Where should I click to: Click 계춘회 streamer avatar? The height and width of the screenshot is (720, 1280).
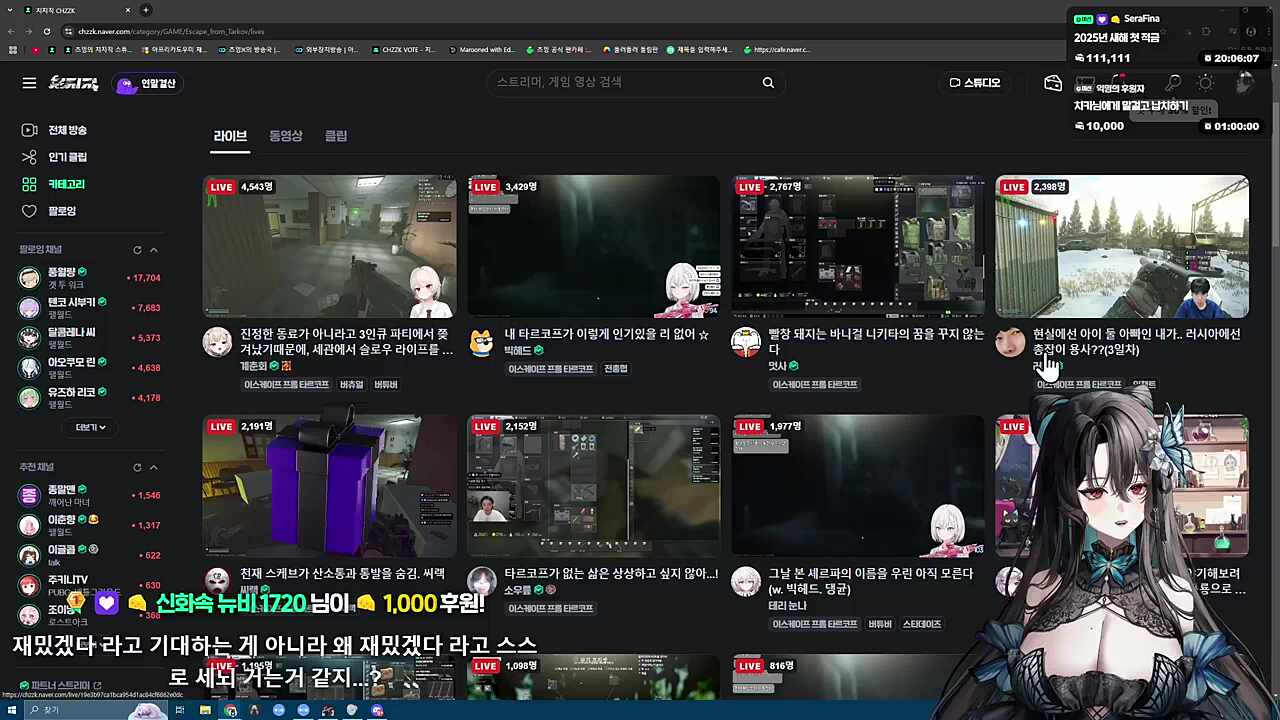217,342
